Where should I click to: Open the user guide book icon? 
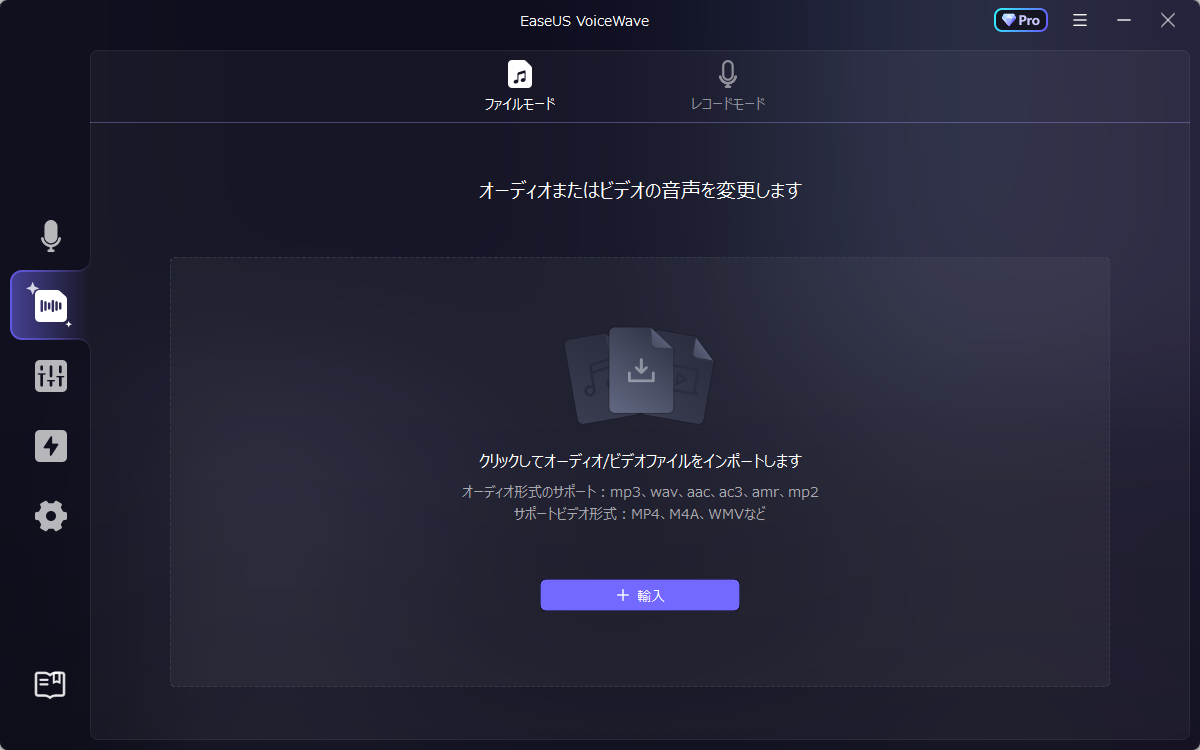click(50, 684)
